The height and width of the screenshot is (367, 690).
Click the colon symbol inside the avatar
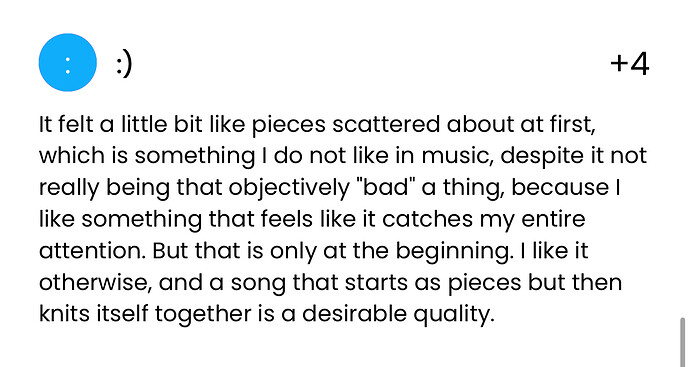(68, 65)
